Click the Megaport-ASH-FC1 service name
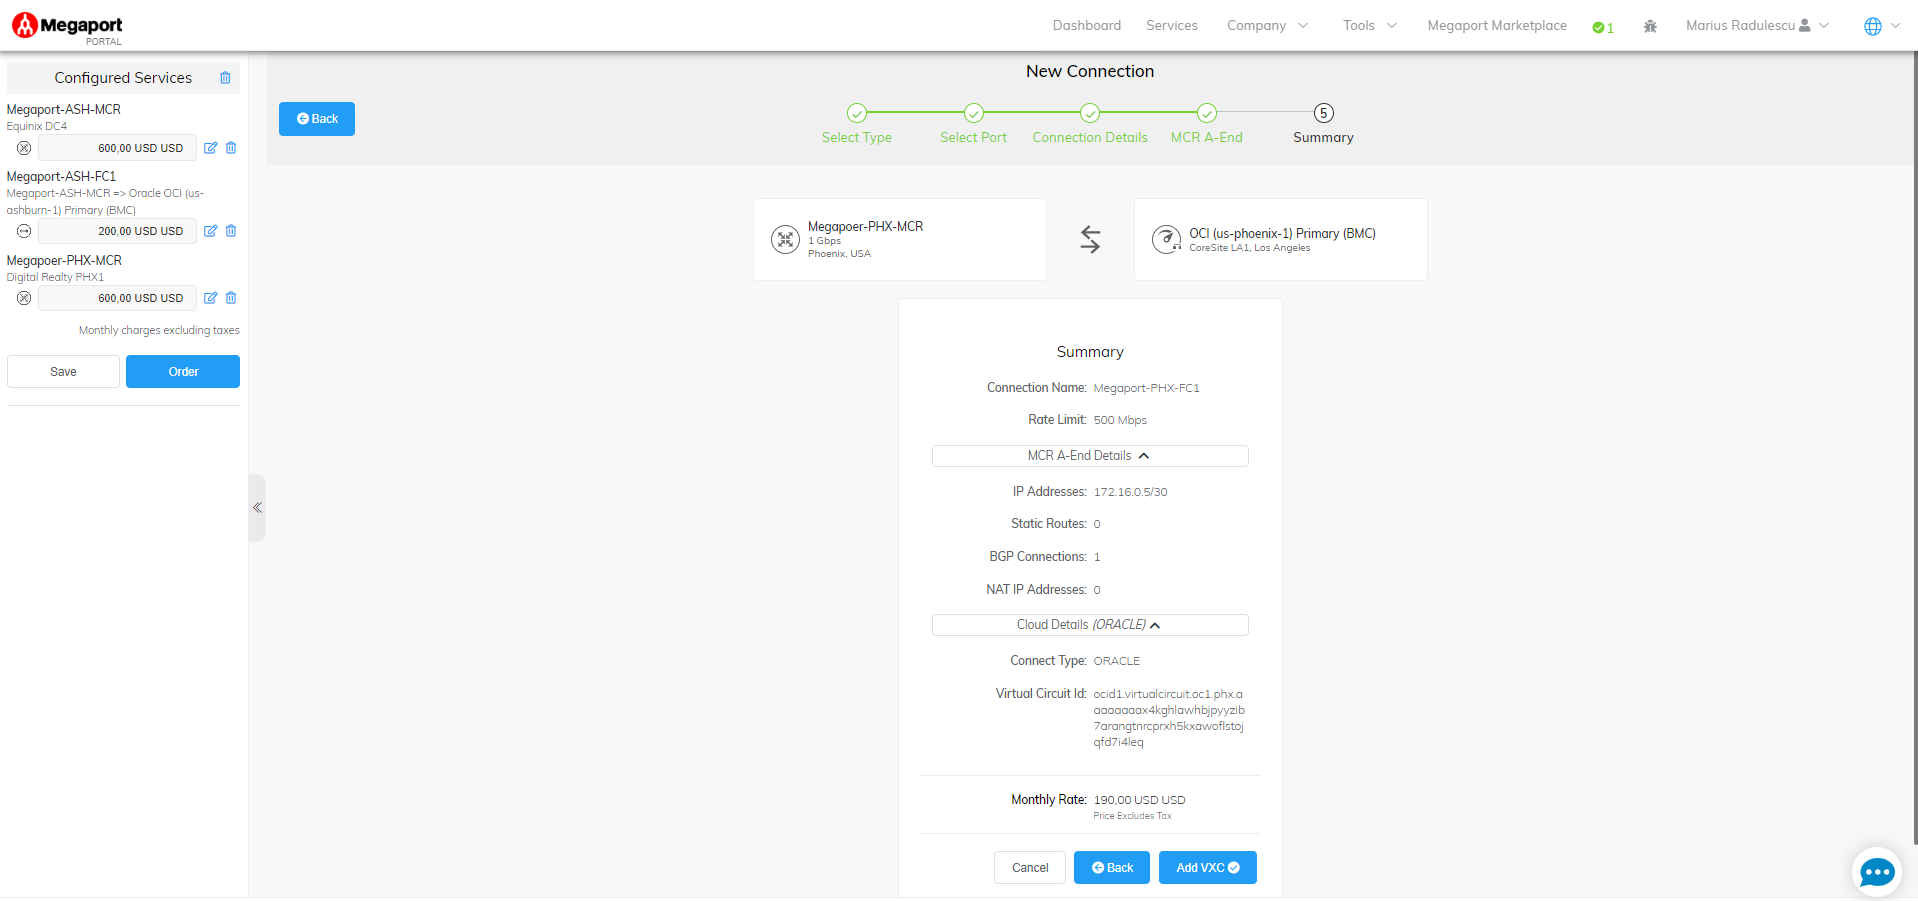 tap(61, 177)
